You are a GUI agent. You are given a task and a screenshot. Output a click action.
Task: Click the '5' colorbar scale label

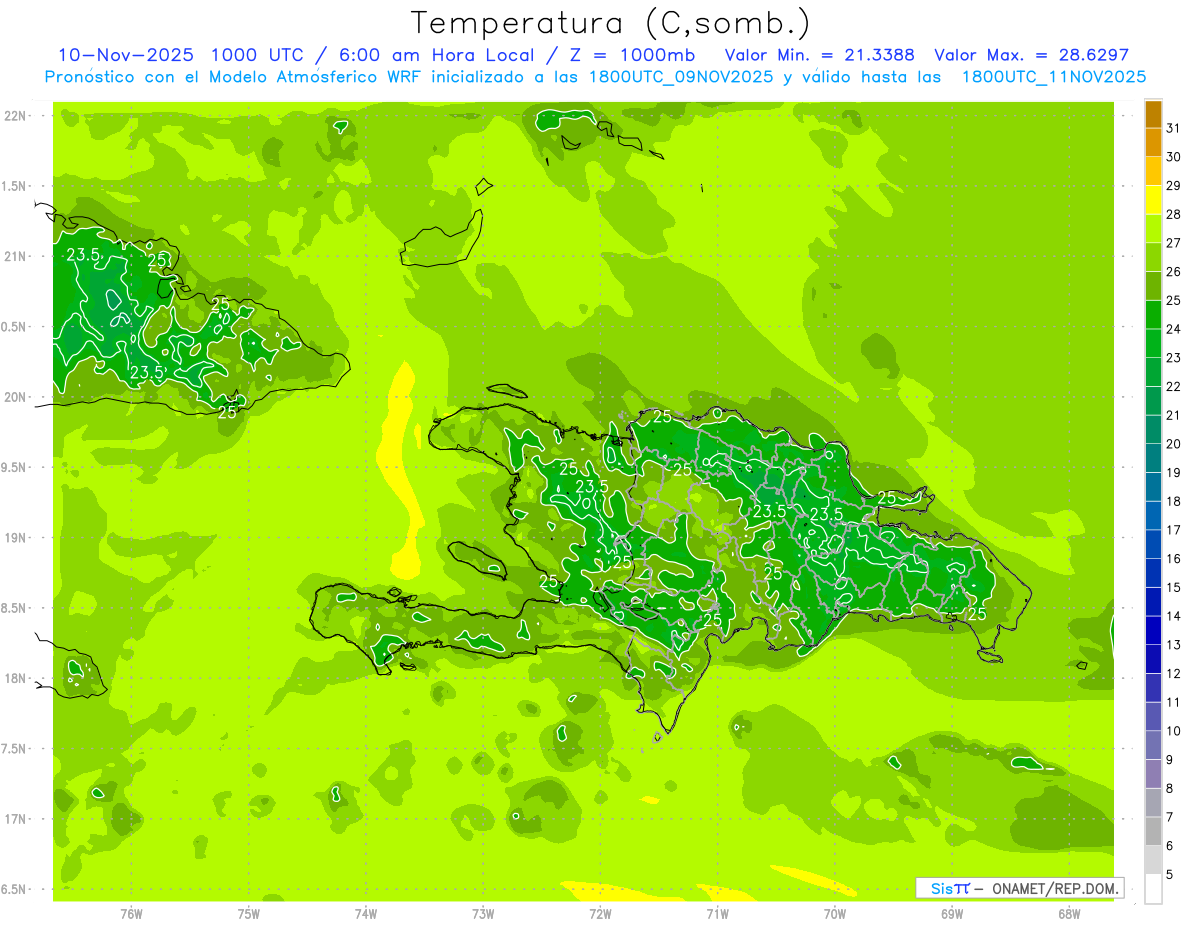click(x=1170, y=875)
